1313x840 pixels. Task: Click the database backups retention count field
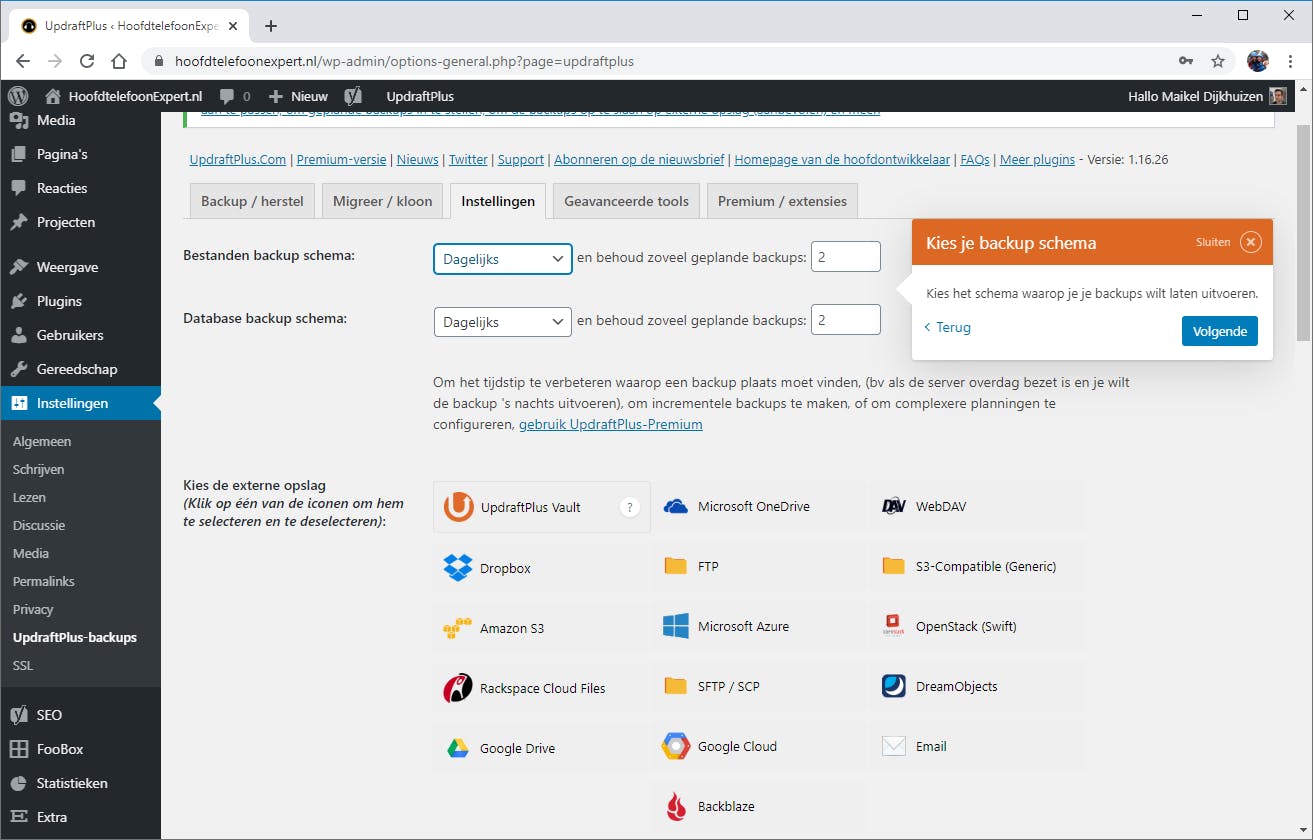point(845,320)
